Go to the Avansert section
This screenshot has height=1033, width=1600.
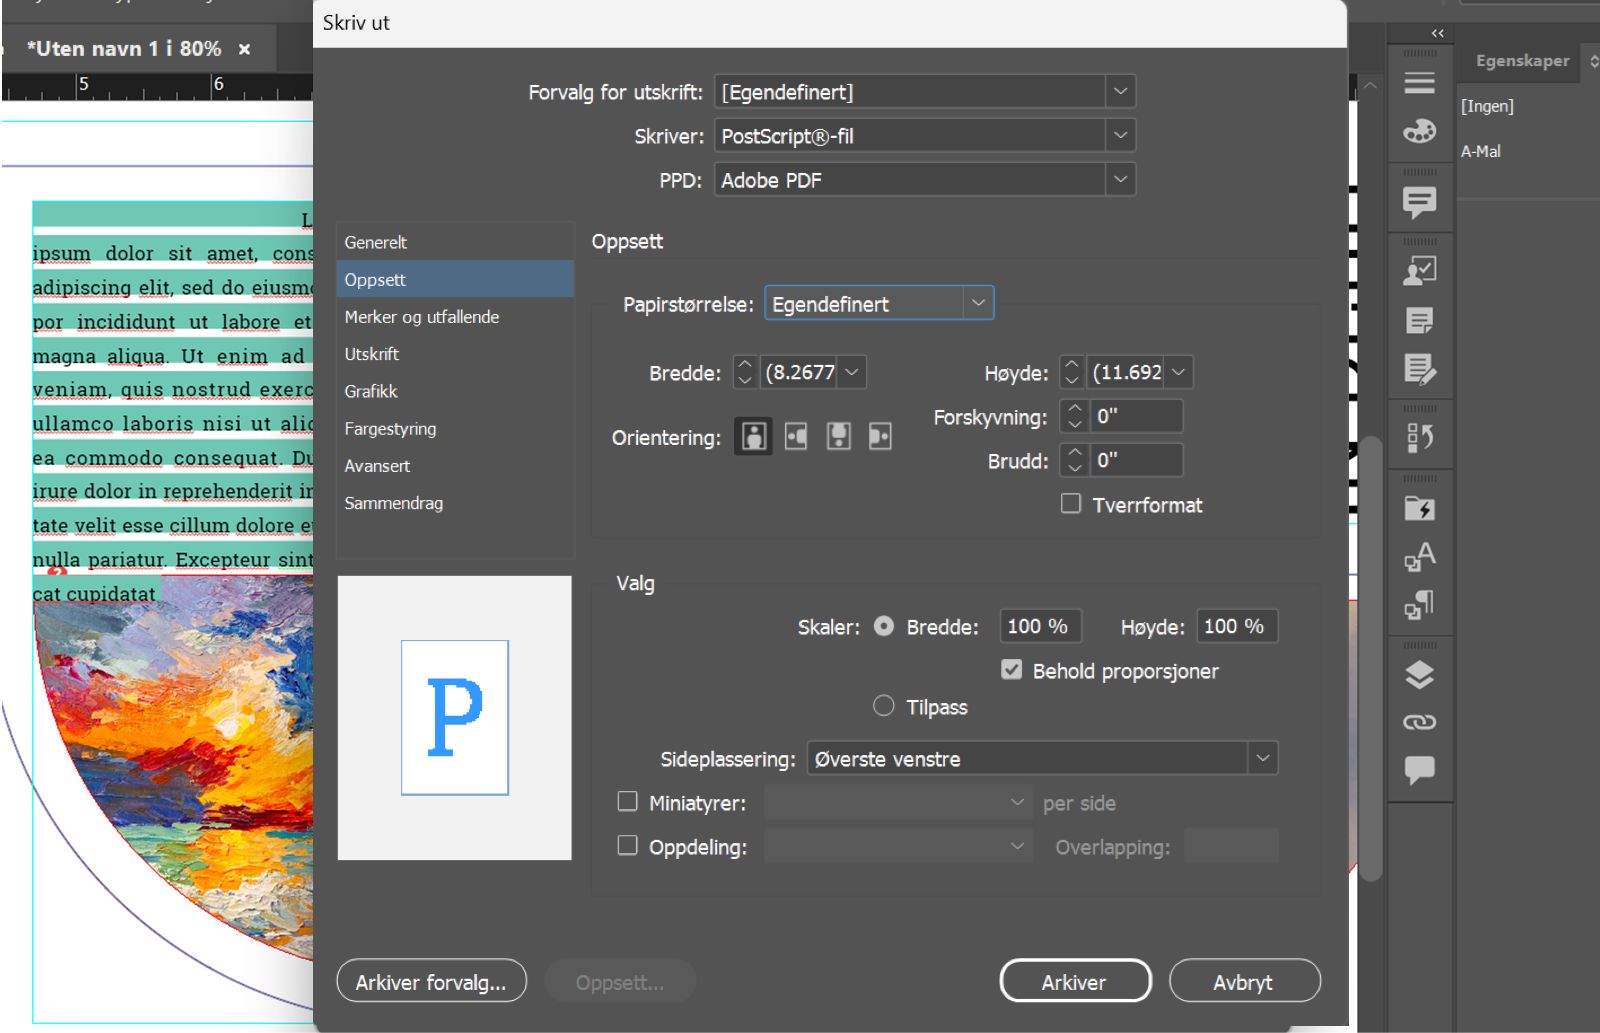point(455,466)
